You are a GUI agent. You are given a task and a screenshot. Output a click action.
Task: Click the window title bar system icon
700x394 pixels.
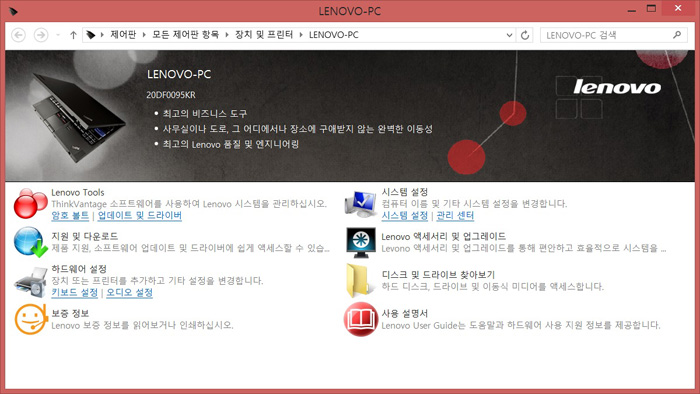tap(13, 11)
